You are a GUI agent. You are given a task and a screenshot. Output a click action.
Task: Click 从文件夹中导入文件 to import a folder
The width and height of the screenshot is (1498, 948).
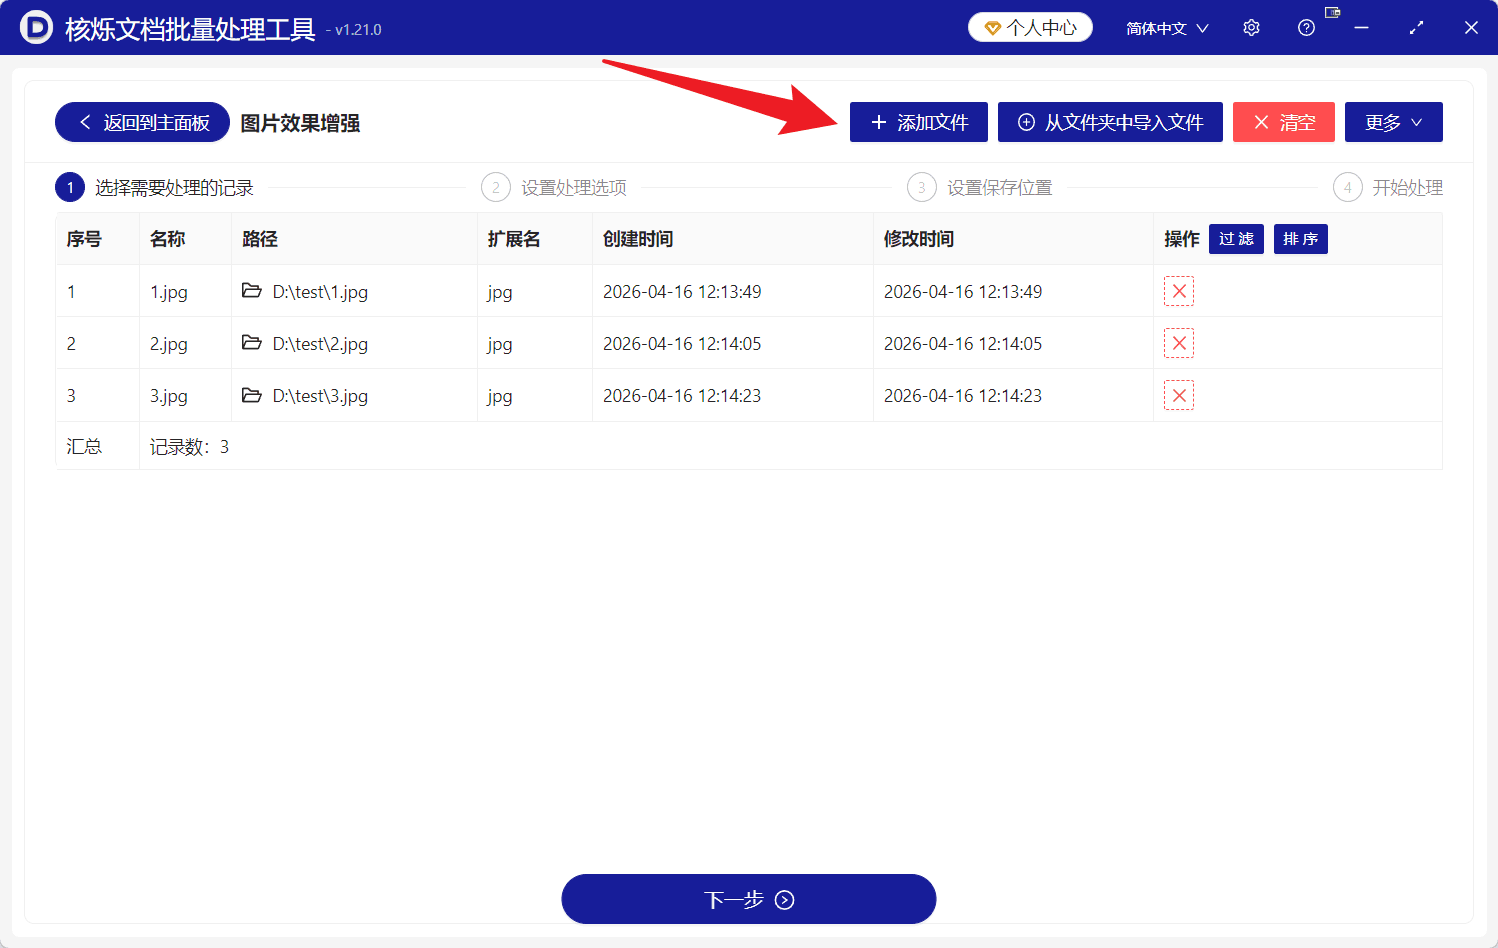(1110, 121)
